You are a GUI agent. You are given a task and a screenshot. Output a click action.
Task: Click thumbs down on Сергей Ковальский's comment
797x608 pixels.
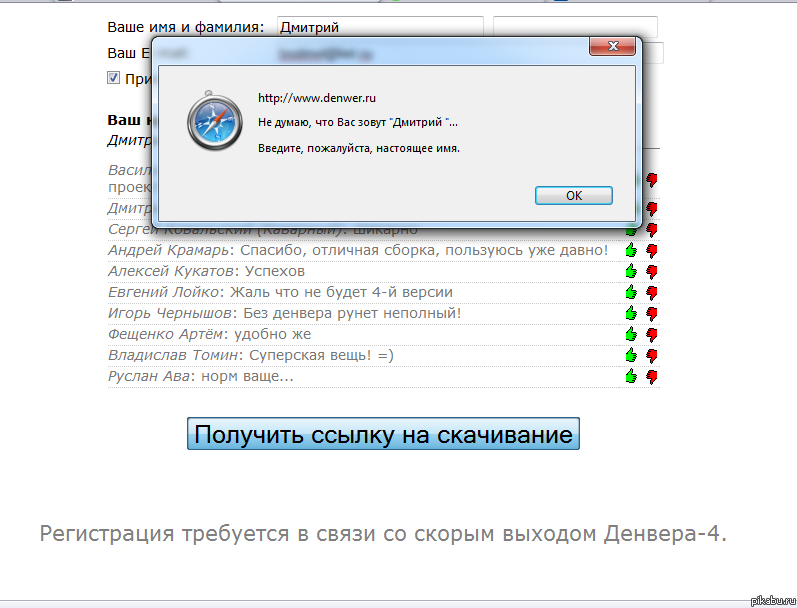[x=652, y=229]
